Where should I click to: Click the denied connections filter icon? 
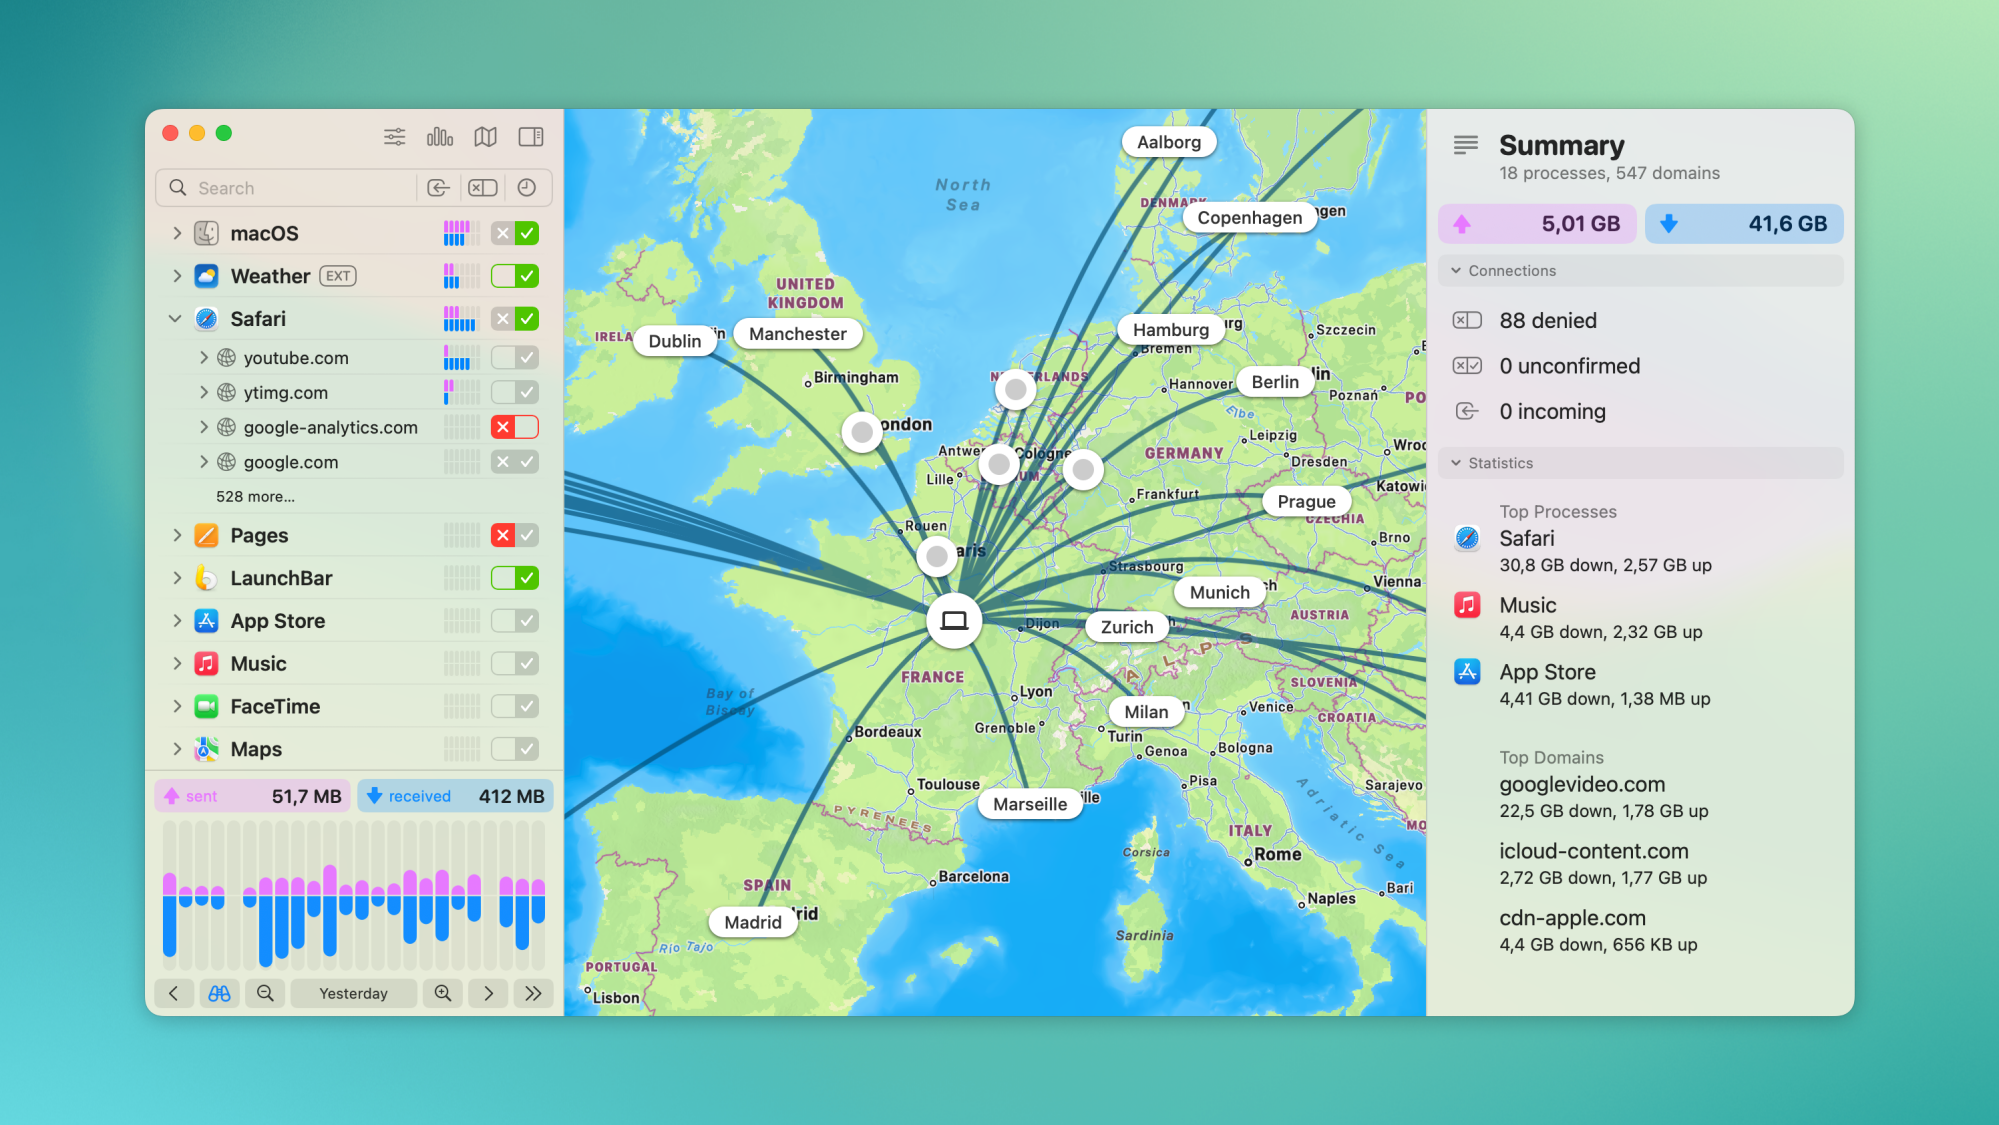tap(483, 188)
